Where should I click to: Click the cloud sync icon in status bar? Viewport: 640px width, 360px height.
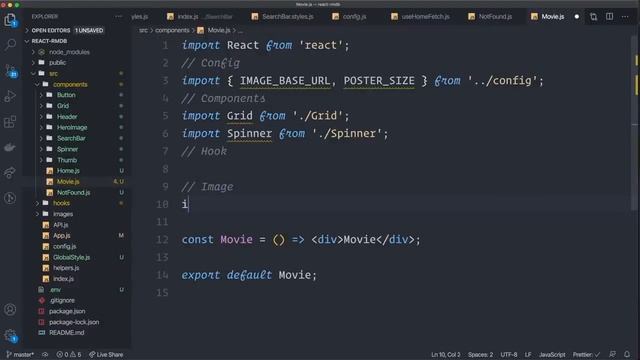click(x=45, y=354)
